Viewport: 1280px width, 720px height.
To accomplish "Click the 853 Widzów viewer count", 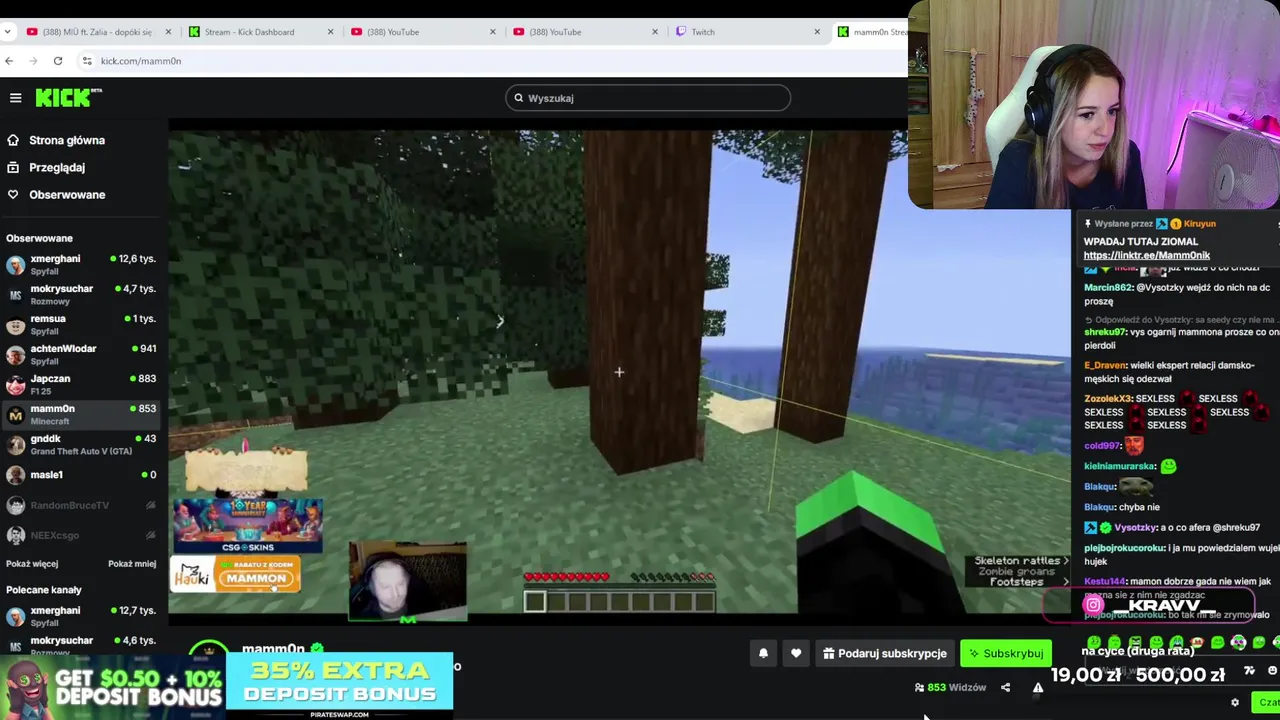I will [950, 687].
